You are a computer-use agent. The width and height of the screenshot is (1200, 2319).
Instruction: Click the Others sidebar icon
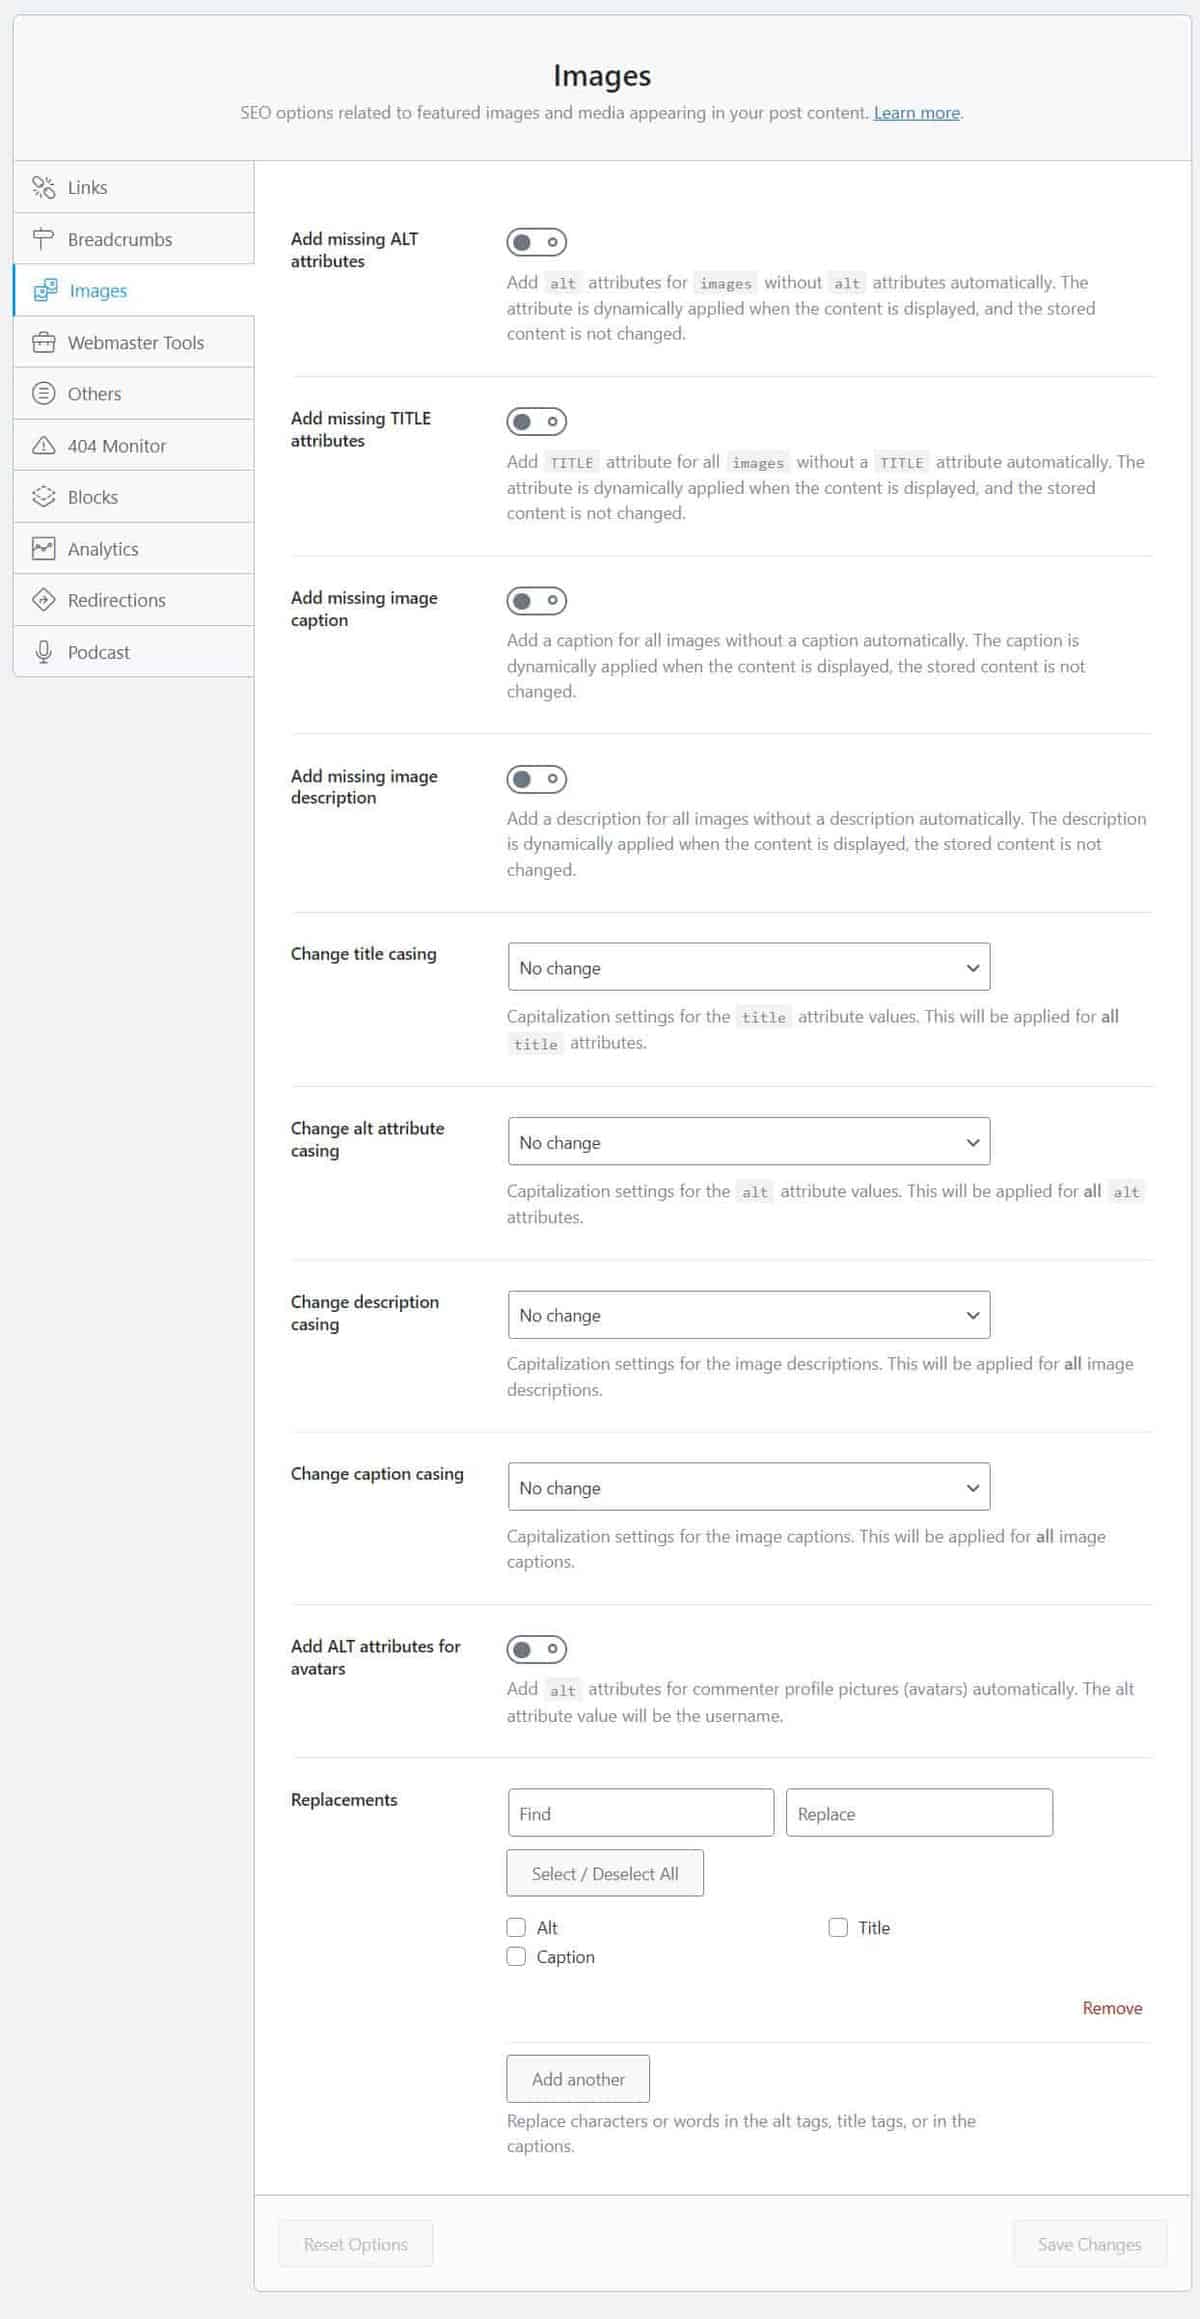click(x=43, y=394)
